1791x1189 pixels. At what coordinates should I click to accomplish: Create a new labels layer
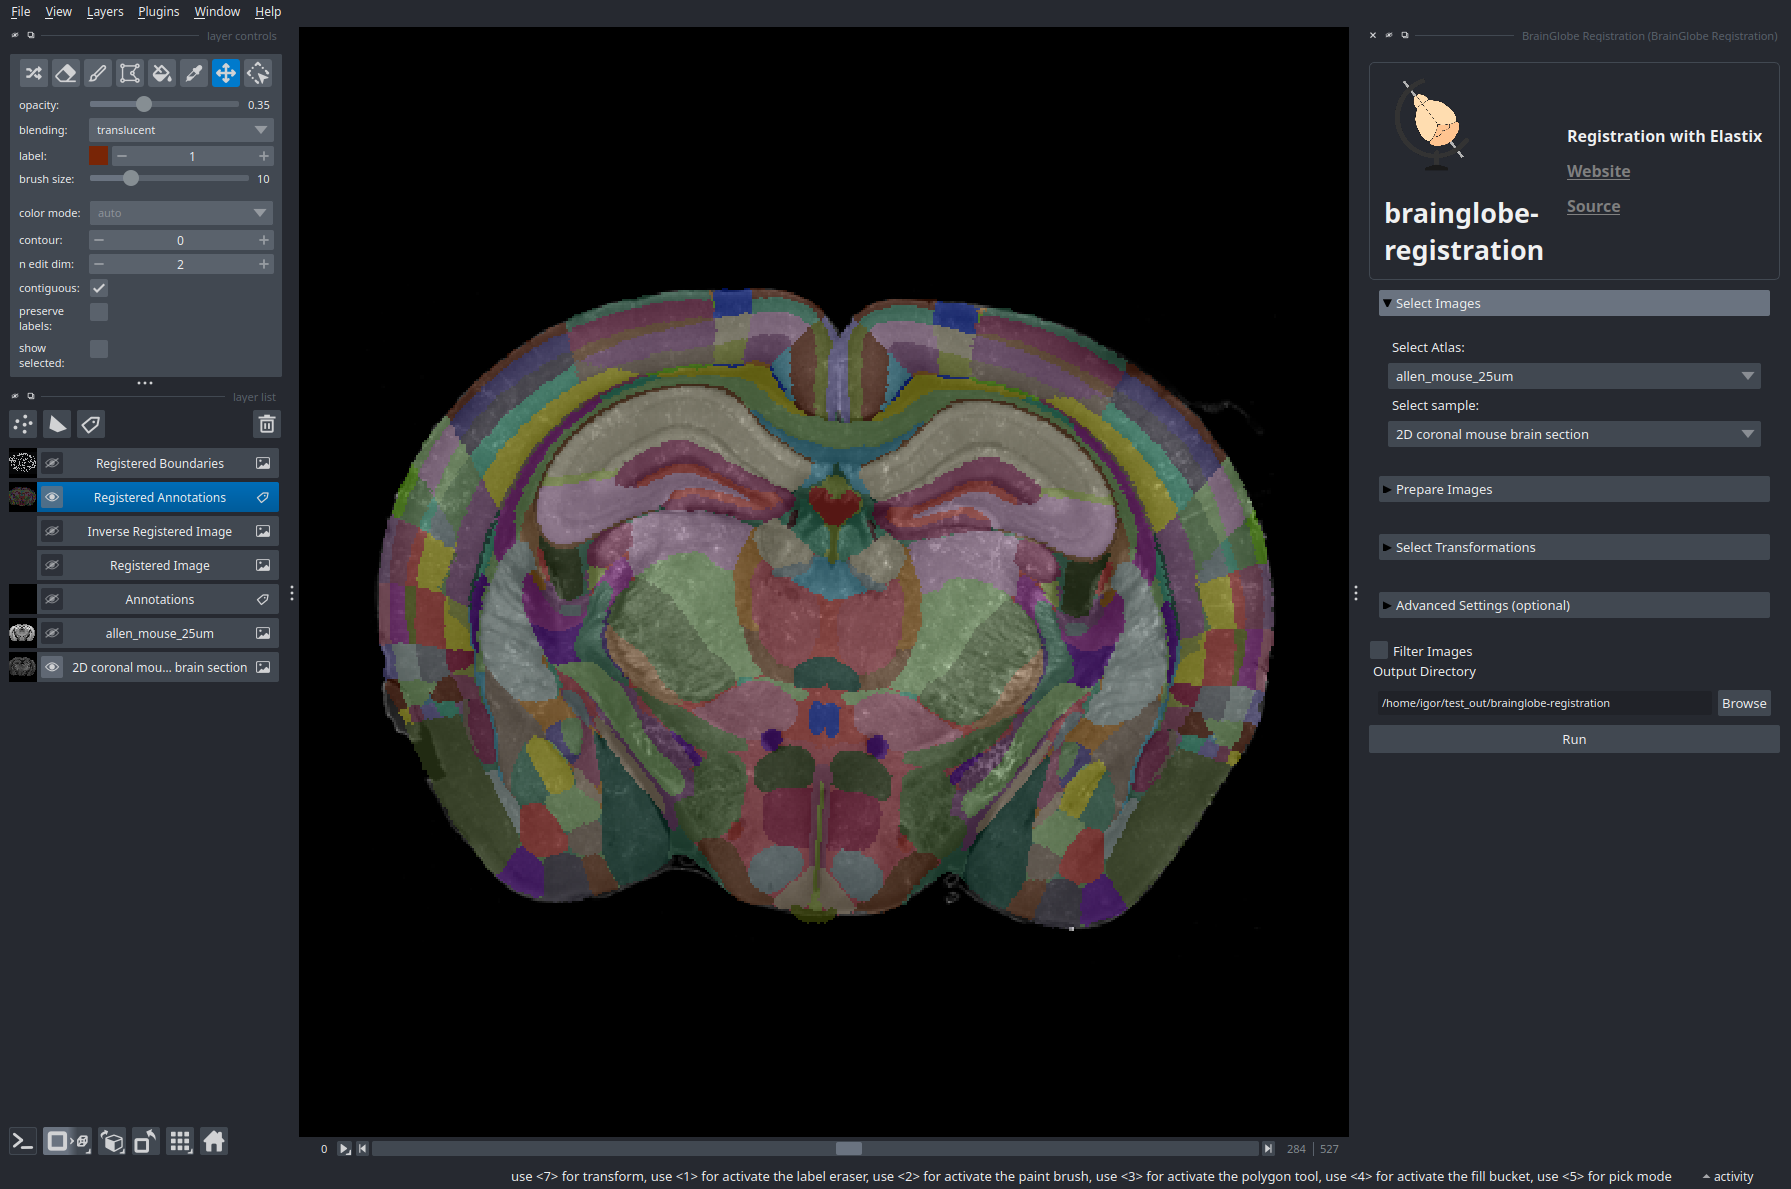[x=91, y=425]
